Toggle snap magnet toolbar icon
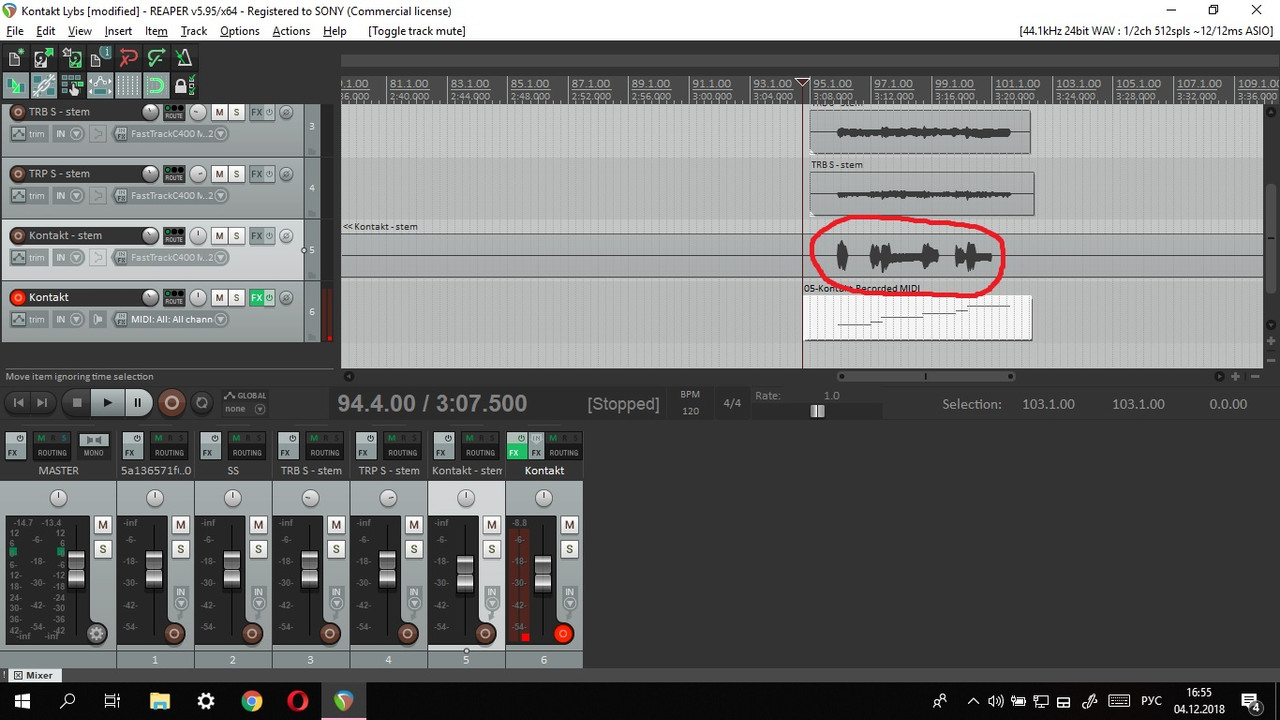The width and height of the screenshot is (1280, 720). [156, 85]
